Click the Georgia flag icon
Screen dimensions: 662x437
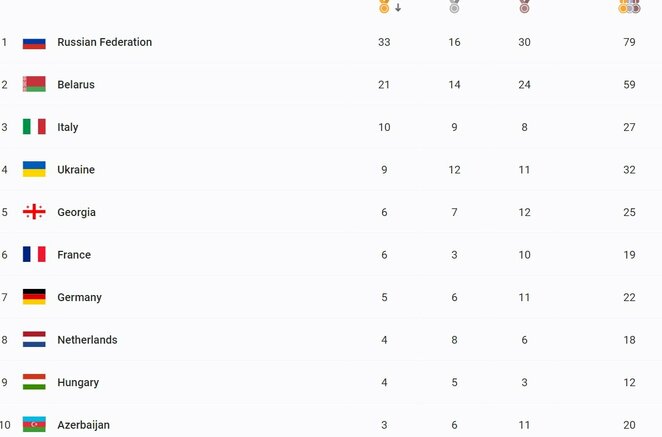(x=34, y=212)
